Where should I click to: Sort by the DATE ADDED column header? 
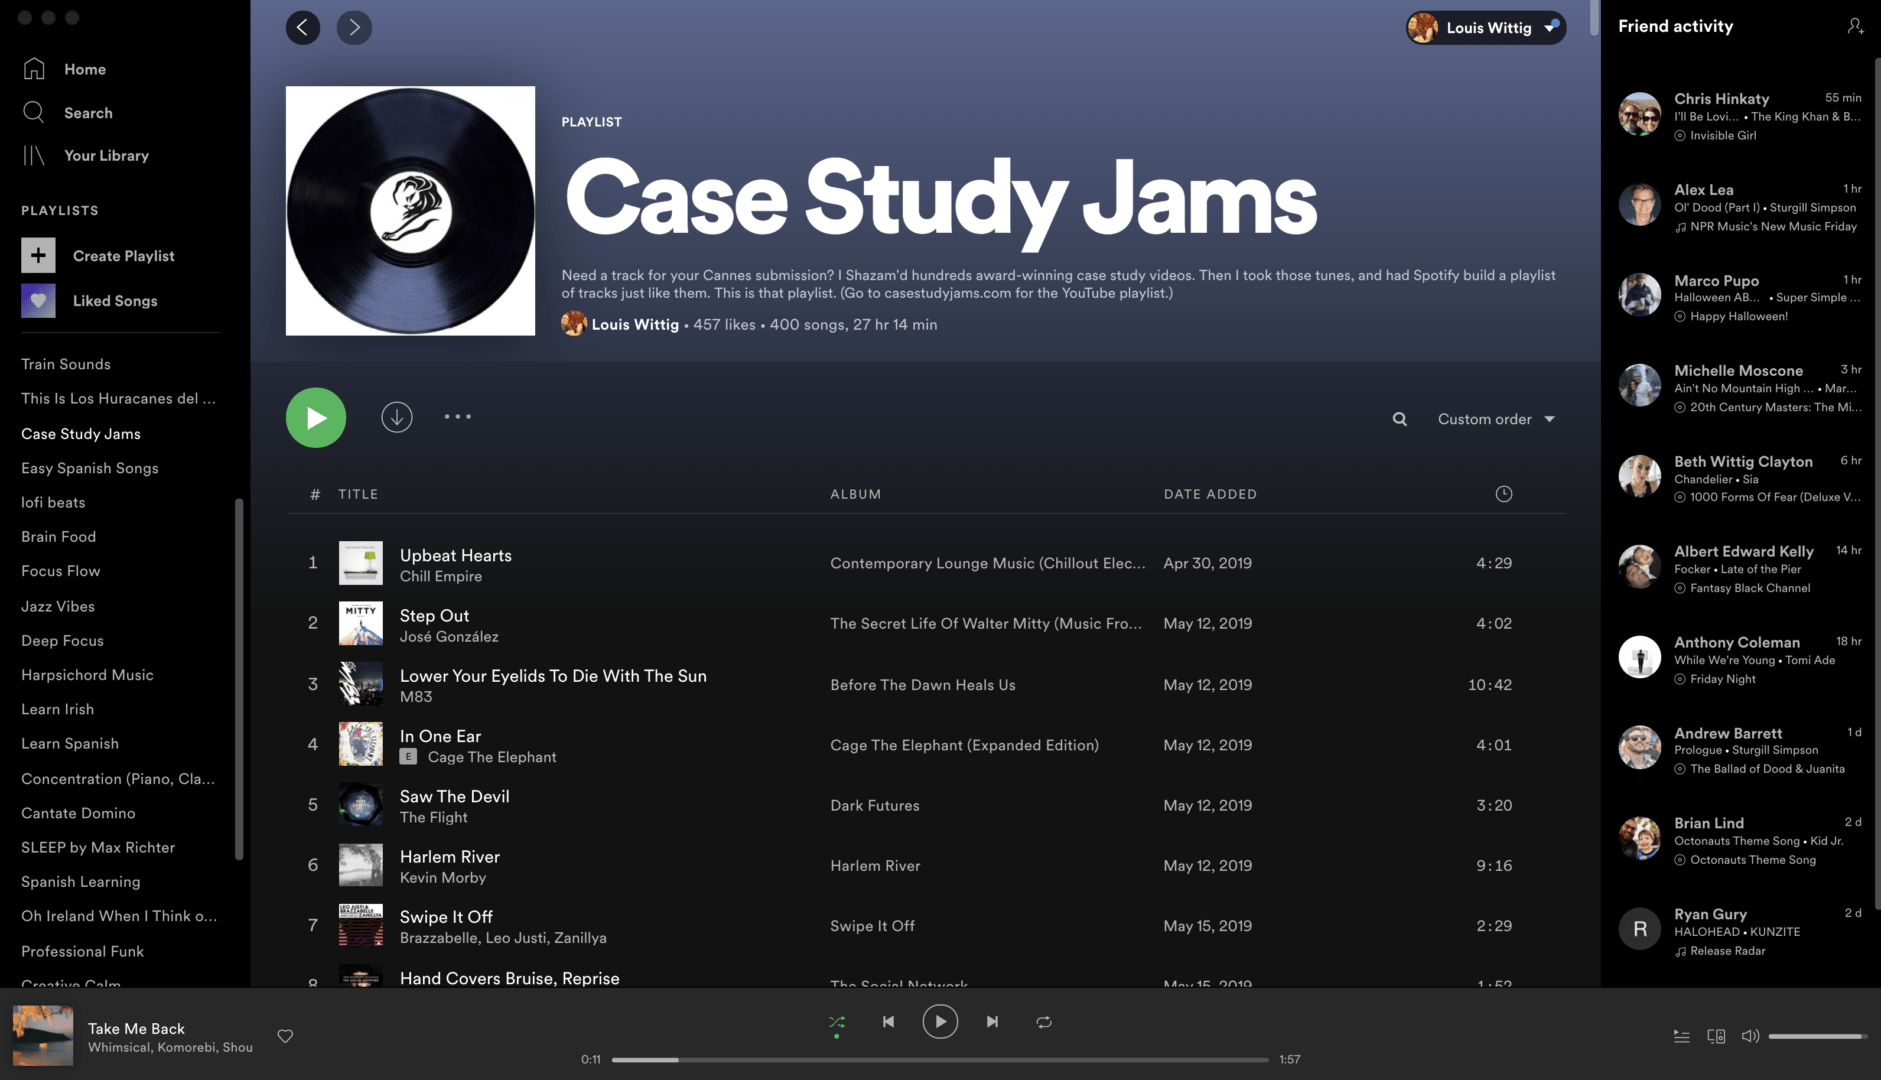tap(1210, 494)
